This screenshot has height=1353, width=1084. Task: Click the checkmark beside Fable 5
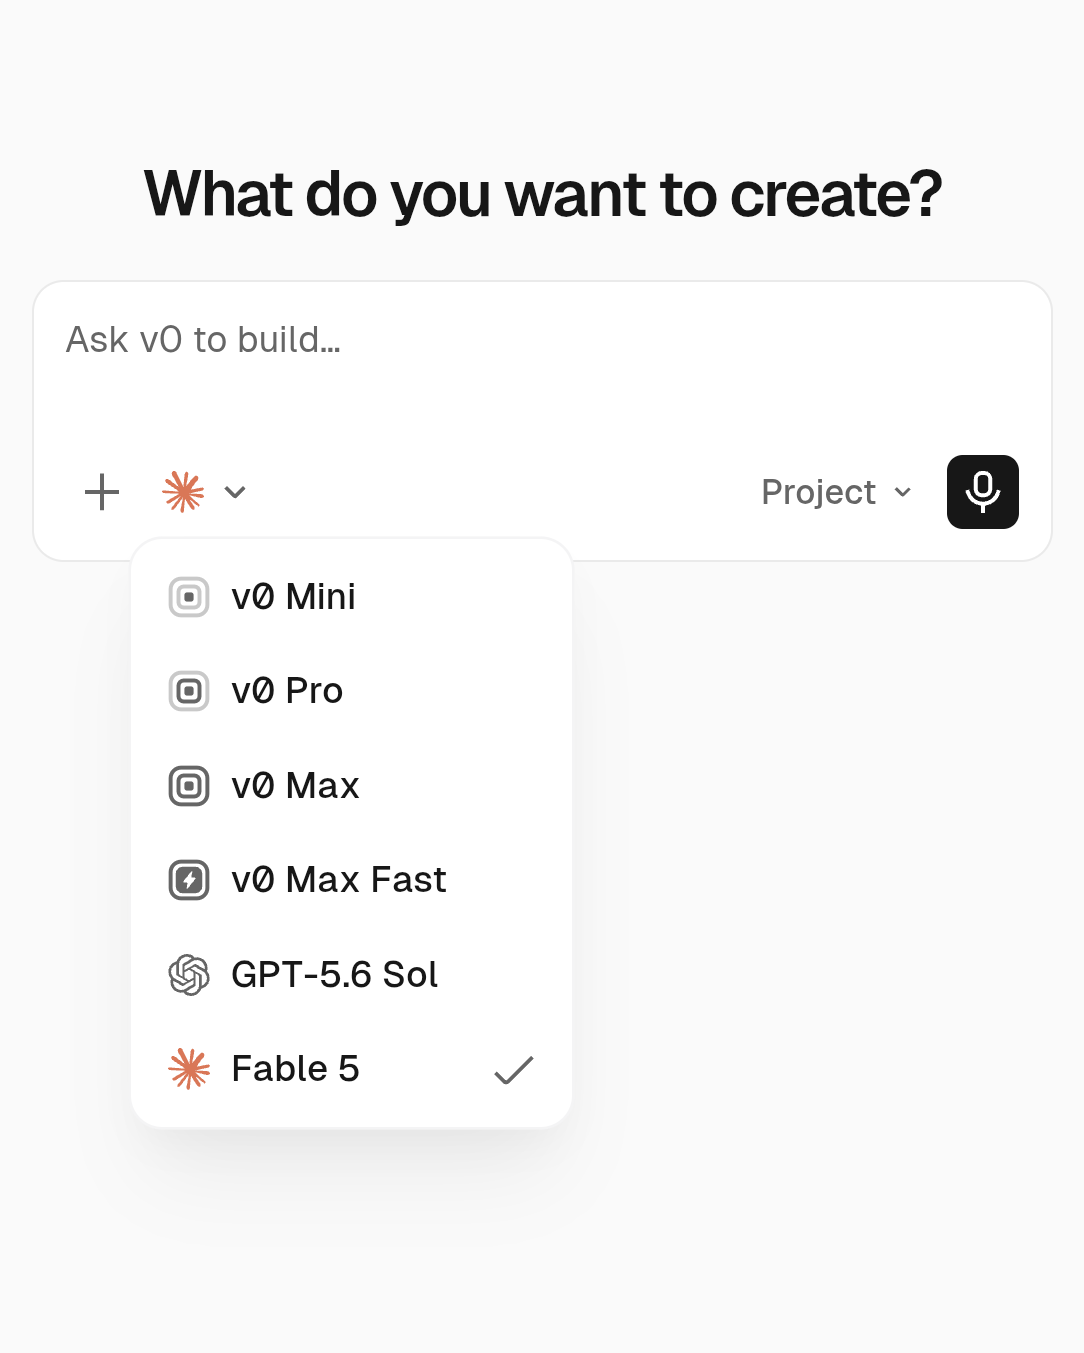click(514, 1070)
